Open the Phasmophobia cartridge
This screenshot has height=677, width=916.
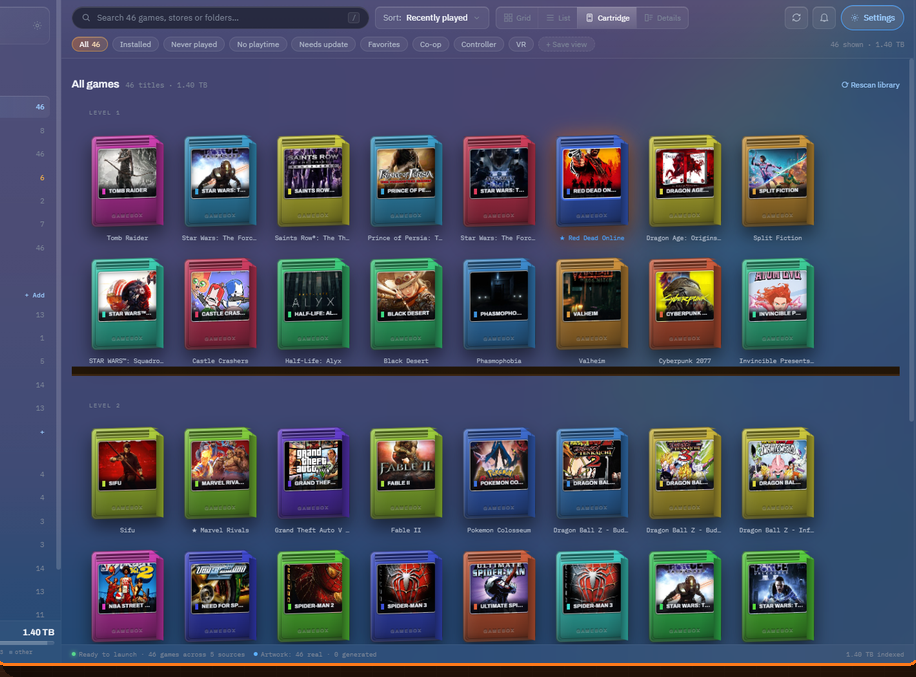(x=499, y=304)
